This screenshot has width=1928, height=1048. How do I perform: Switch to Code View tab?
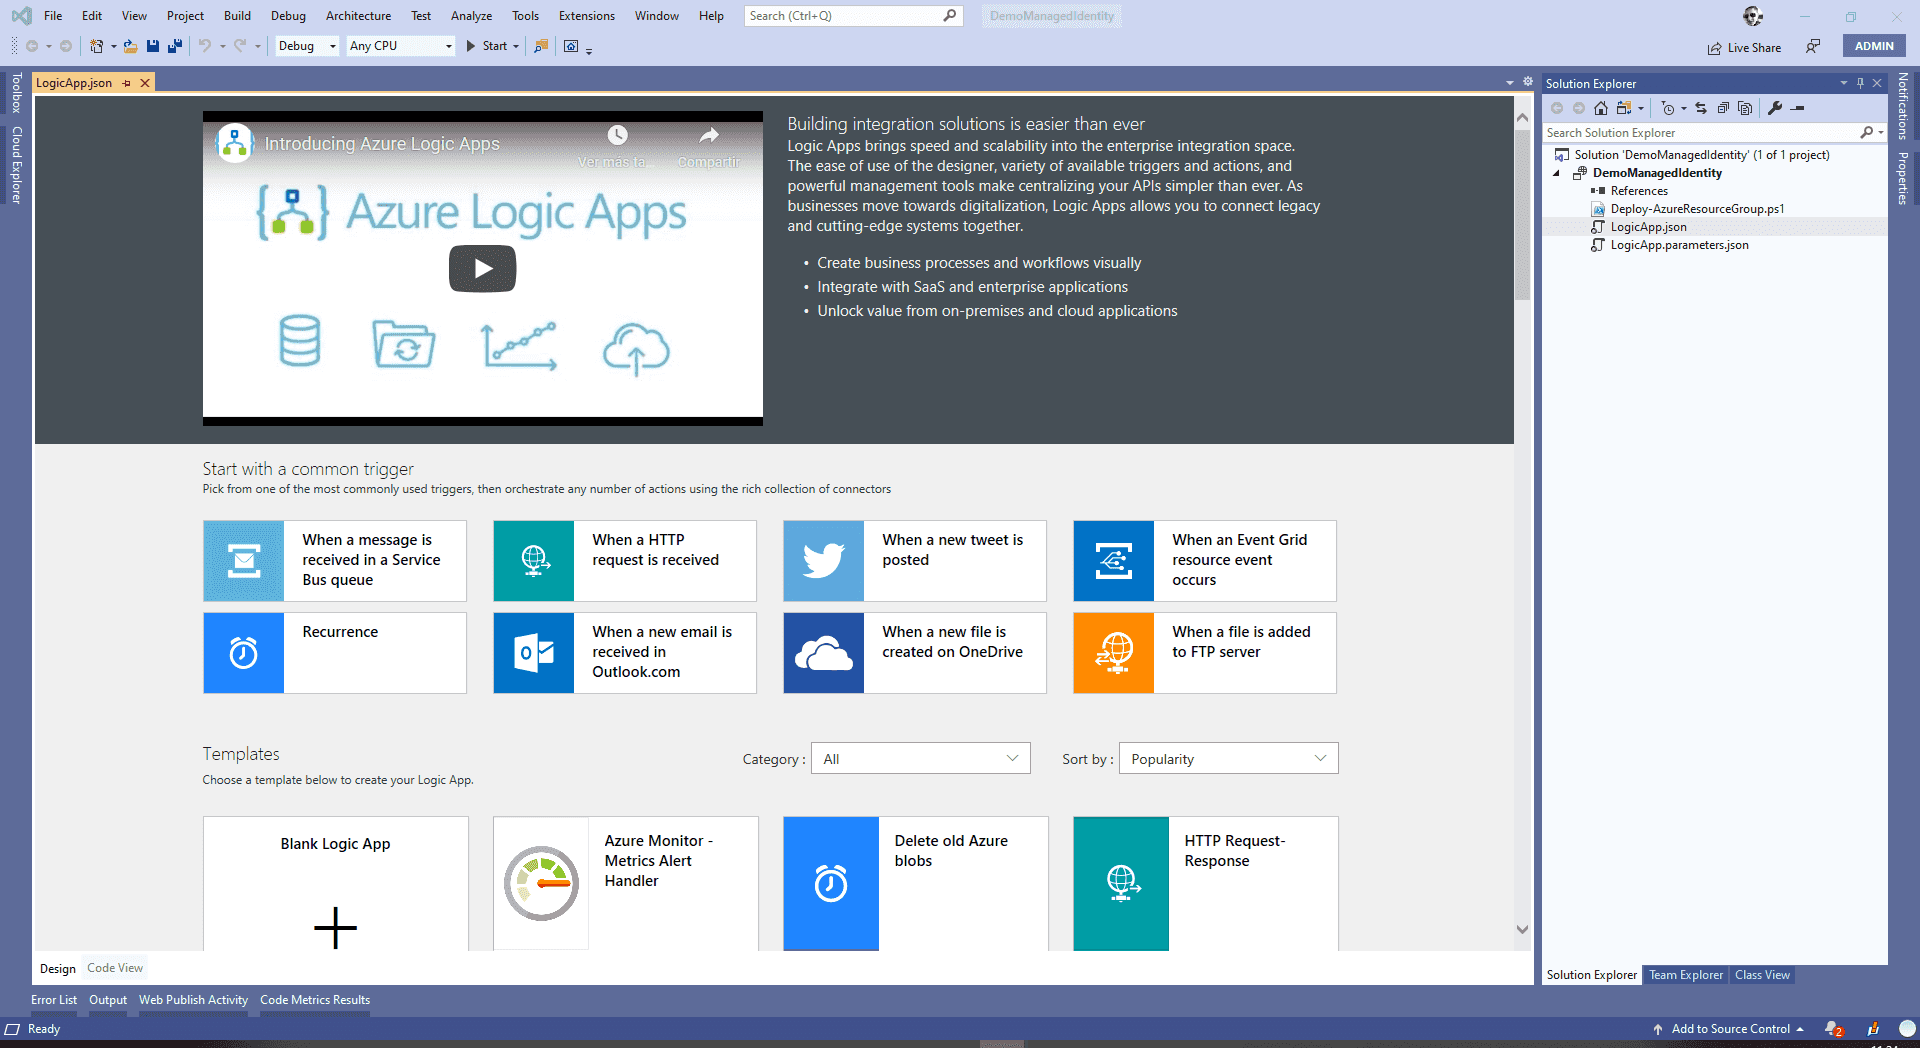pos(115,968)
